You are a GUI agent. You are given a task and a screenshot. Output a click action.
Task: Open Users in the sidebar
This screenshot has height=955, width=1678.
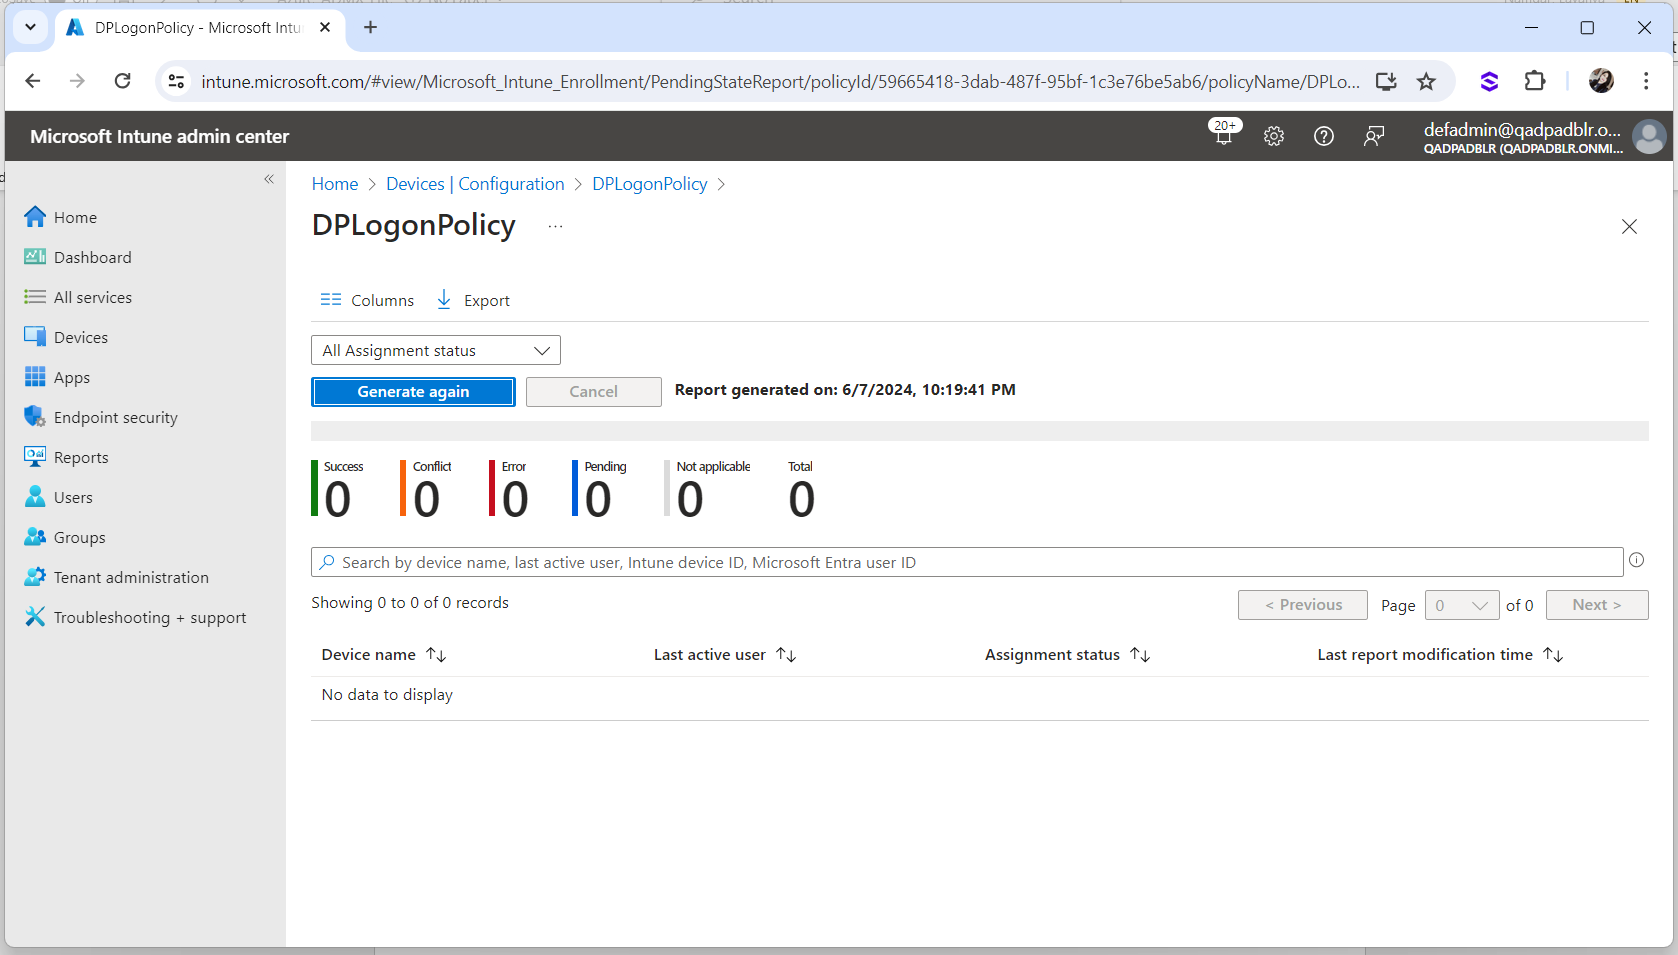click(x=58, y=497)
